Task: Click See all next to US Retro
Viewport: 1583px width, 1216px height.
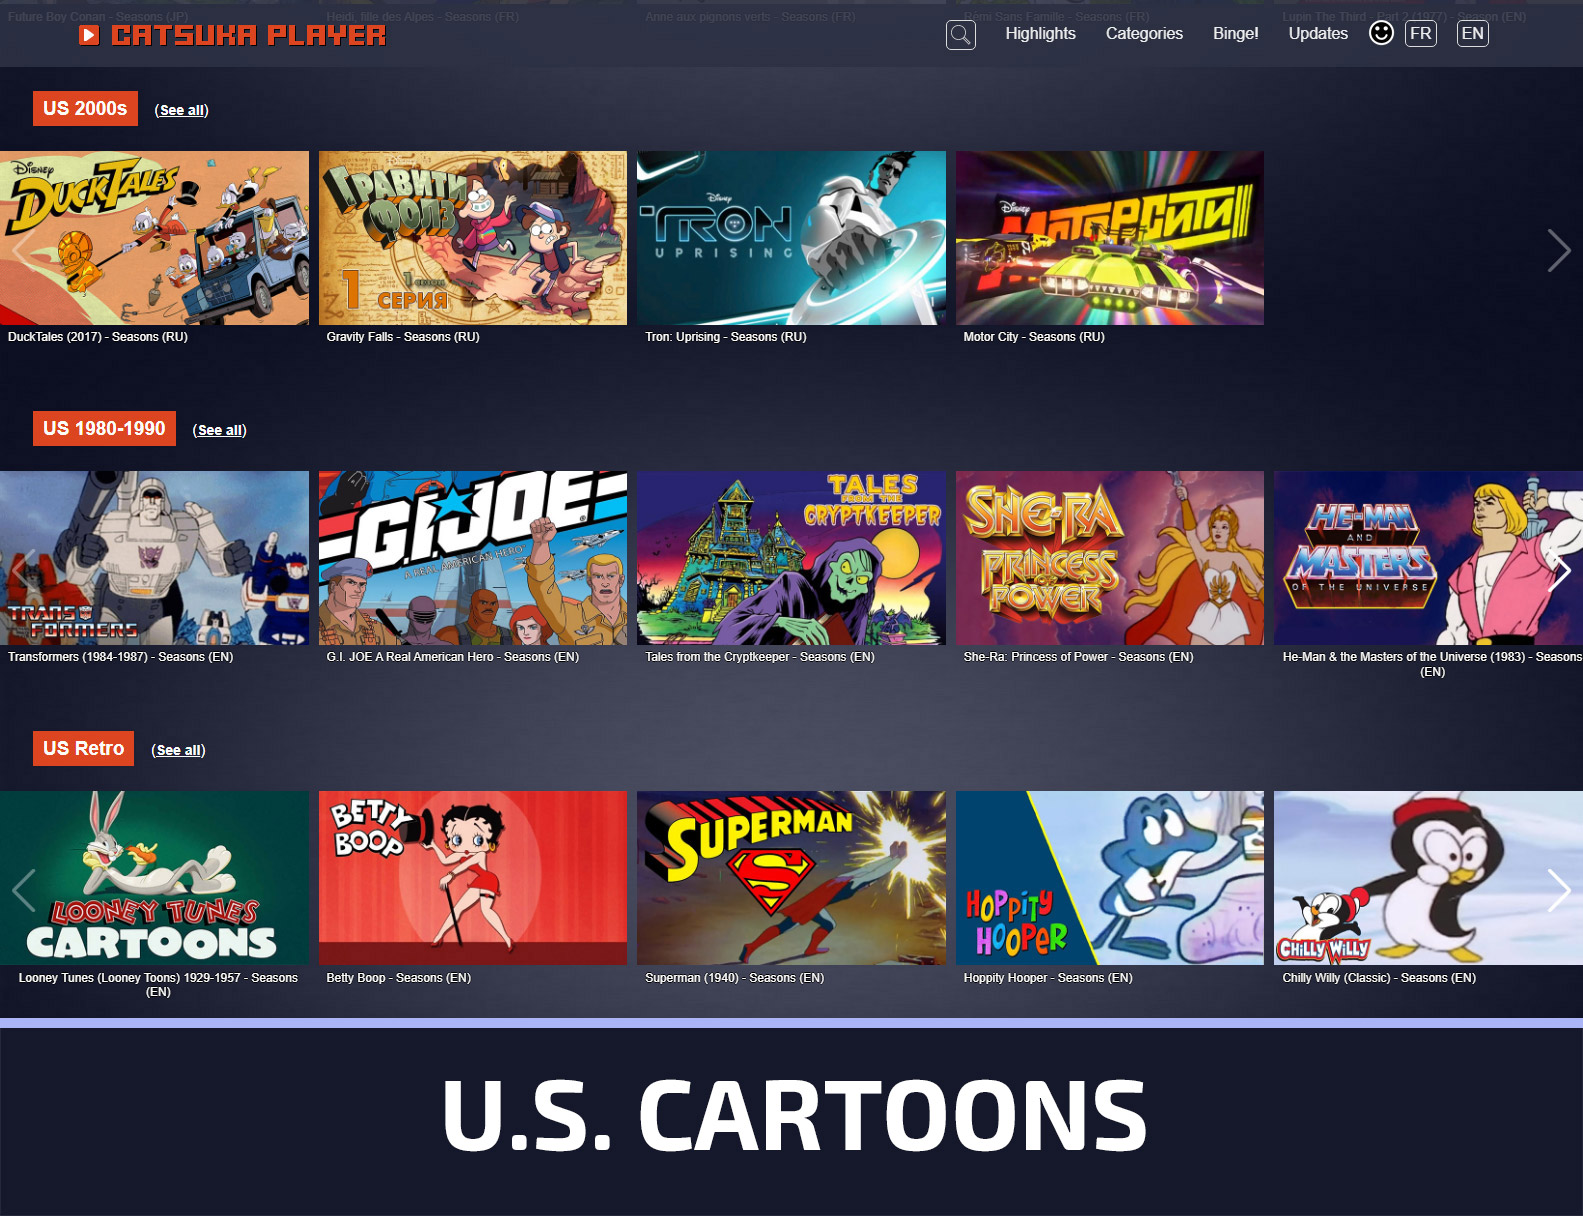Action: point(178,750)
